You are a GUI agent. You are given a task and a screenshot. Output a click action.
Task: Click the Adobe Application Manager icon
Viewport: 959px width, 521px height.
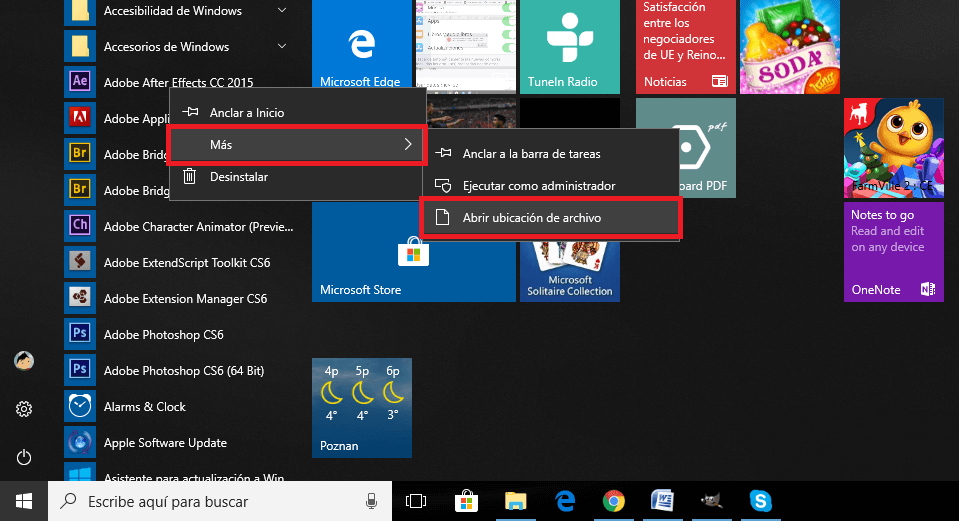(x=80, y=118)
